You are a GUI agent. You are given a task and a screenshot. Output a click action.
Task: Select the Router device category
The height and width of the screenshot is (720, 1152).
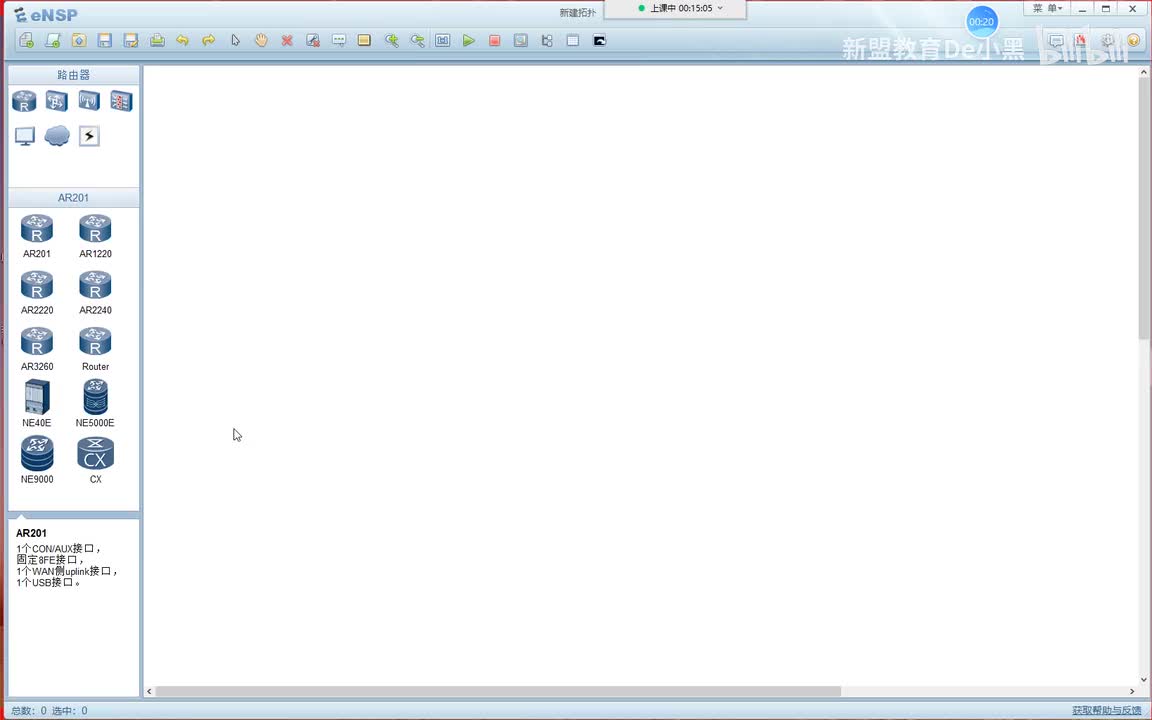point(24,101)
